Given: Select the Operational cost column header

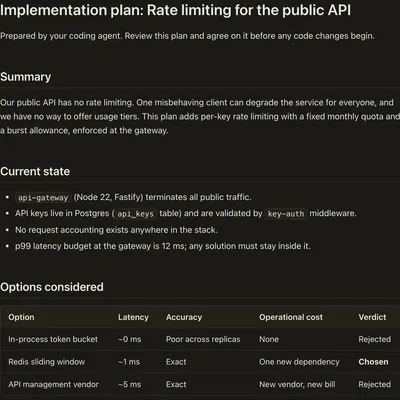Looking at the screenshot, I should click(x=291, y=317).
